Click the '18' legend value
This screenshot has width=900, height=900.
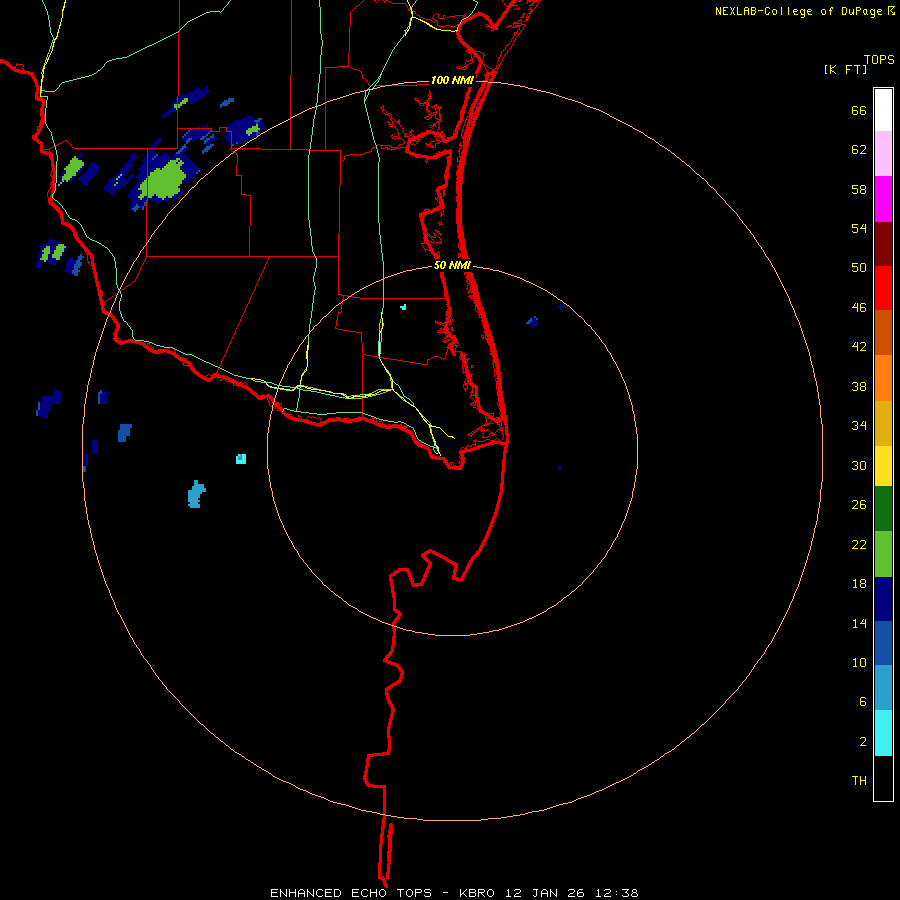click(859, 584)
